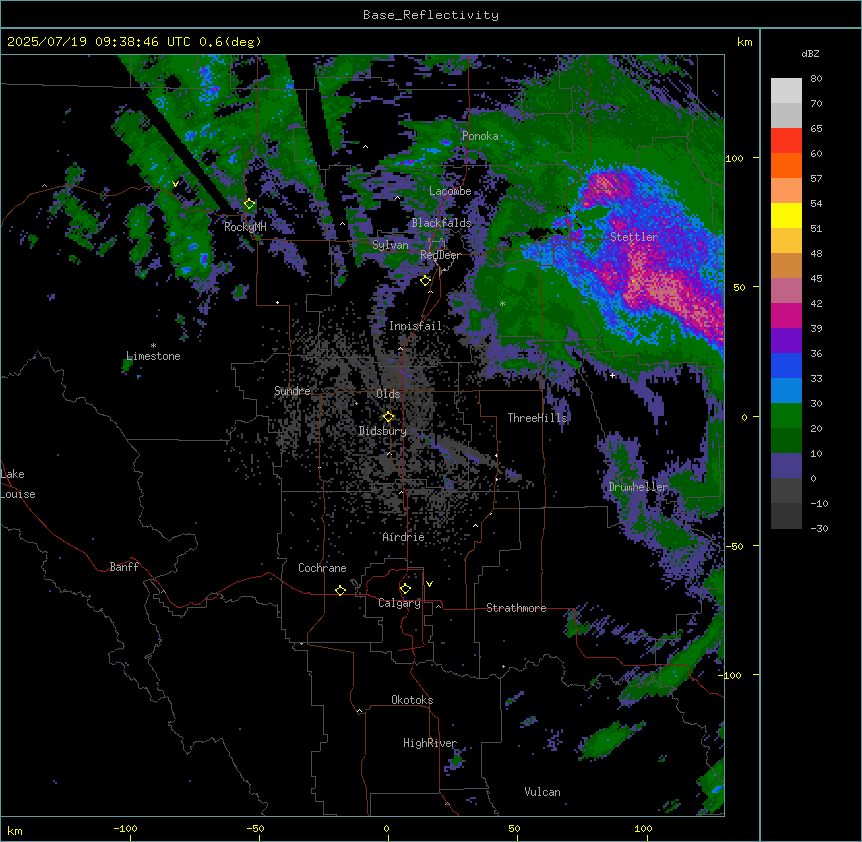Pick the bright yellow swatch in dBZ legend
The image size is (862, 842).
[786, 215]
